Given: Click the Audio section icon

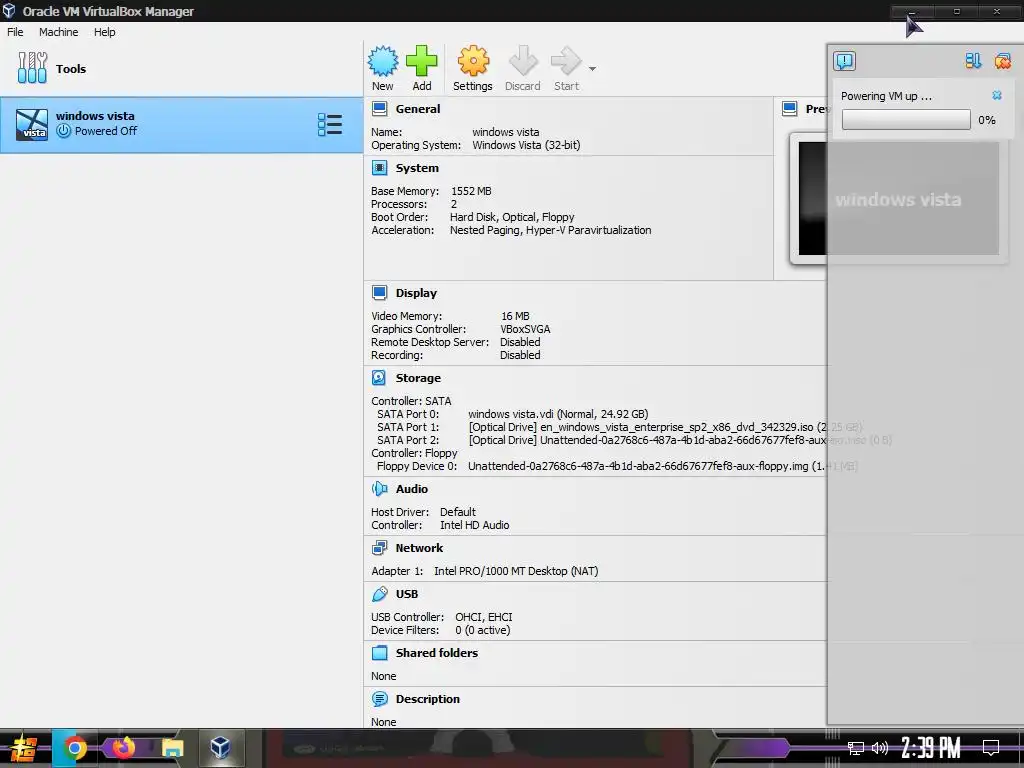Looking at the screenshot, I should [379, 488].
